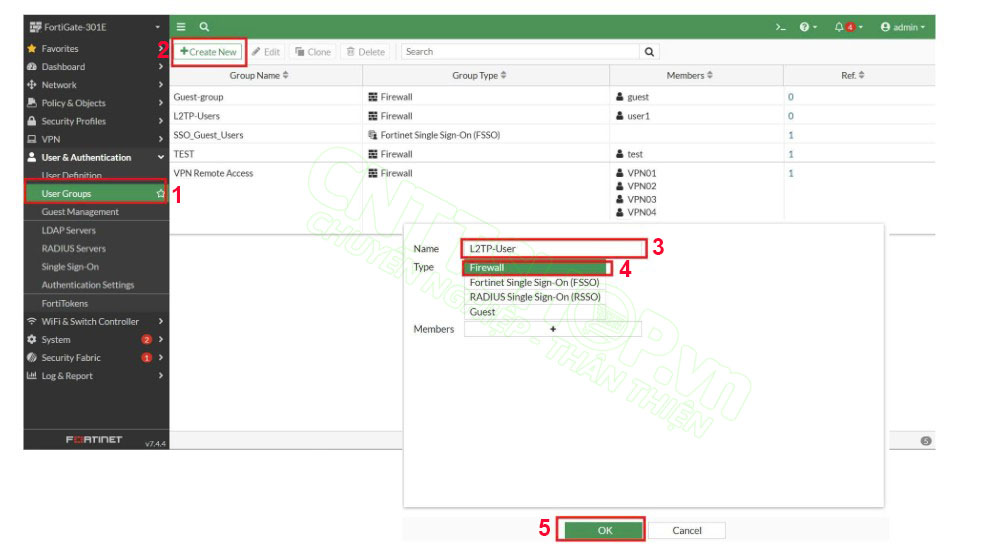Click the System gear icon
991x552 pixels.
pyautogui.click(x=32, y=340)
